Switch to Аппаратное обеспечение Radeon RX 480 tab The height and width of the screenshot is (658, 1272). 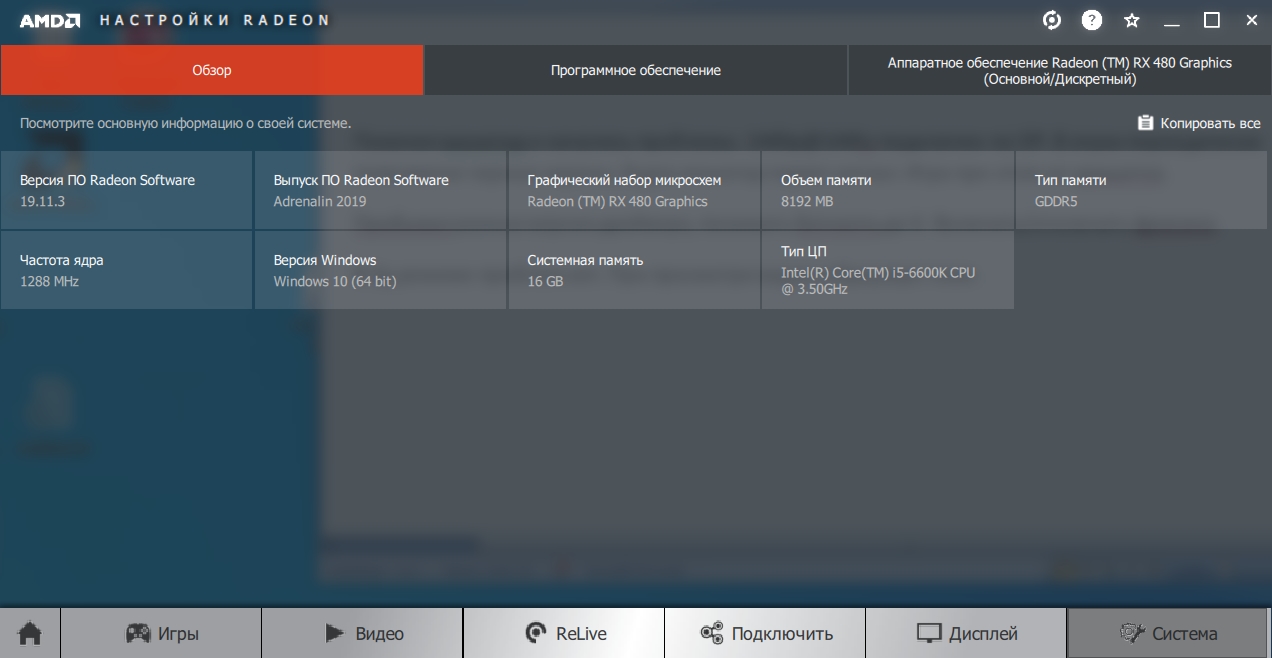click(x=1060, y=70)
